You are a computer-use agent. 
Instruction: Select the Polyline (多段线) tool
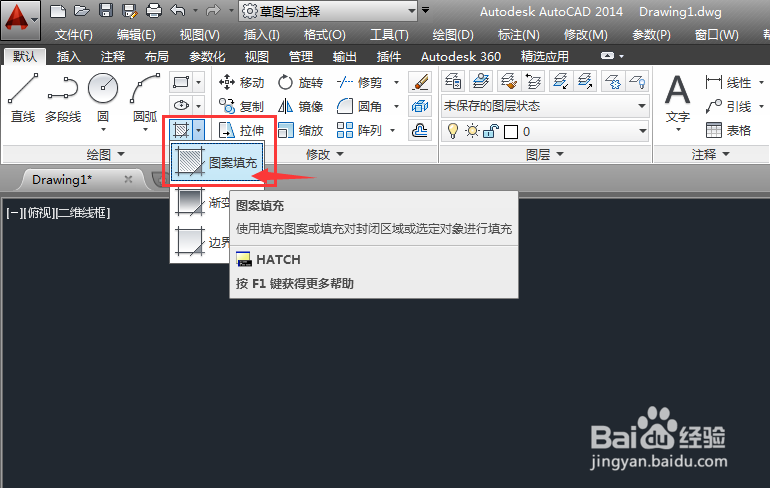[63, 98]
